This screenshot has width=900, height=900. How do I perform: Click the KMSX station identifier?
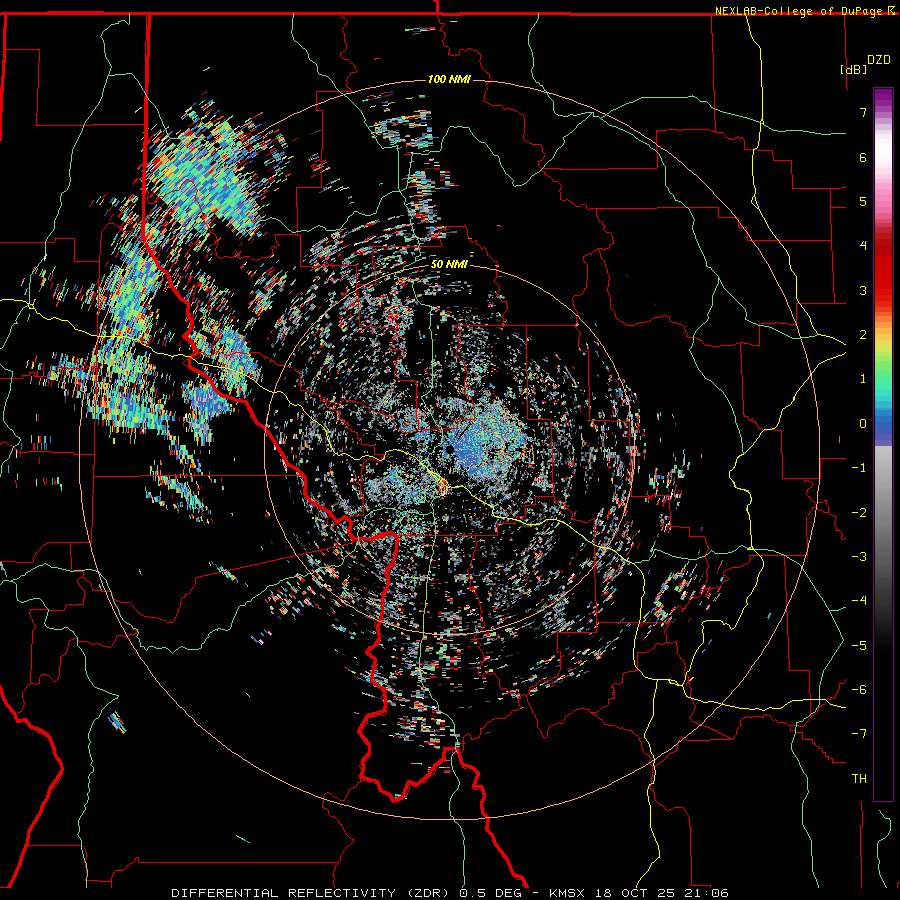(x=566, y=893)
